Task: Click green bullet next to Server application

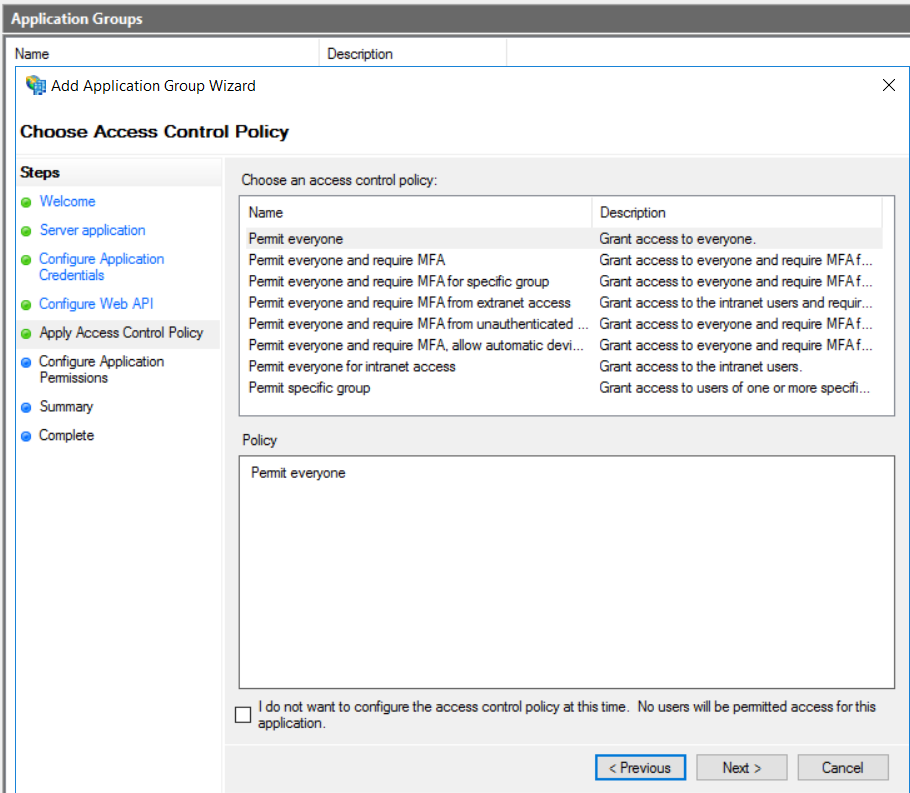Action: click(x=26, y=231)
